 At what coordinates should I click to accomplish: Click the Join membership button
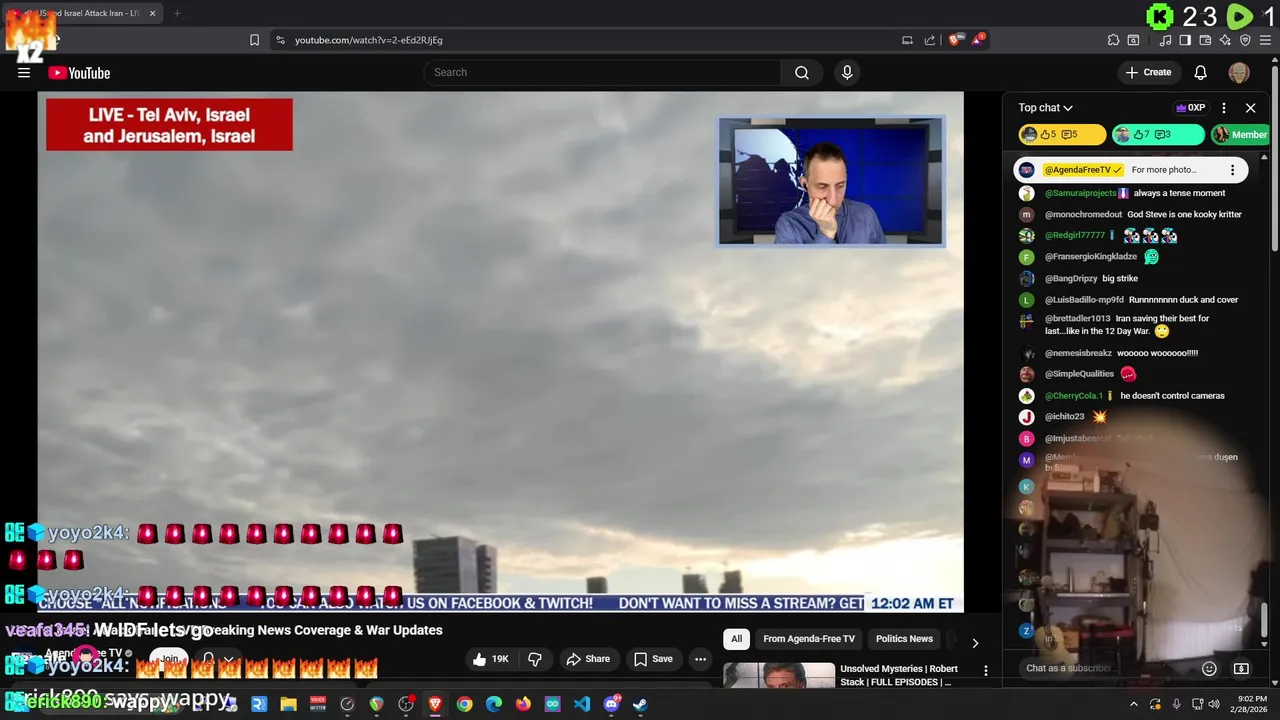coord(170,659)
